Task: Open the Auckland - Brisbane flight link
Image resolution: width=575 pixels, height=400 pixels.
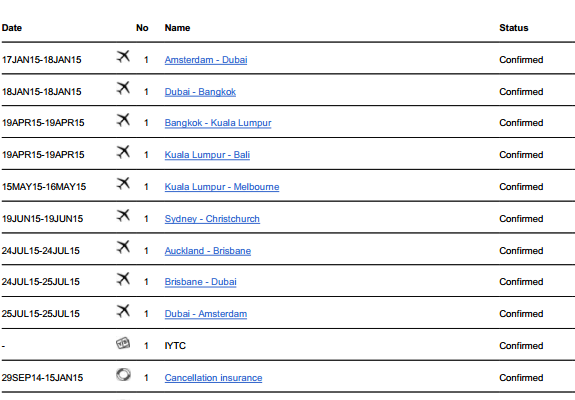Action: (208, 251)
